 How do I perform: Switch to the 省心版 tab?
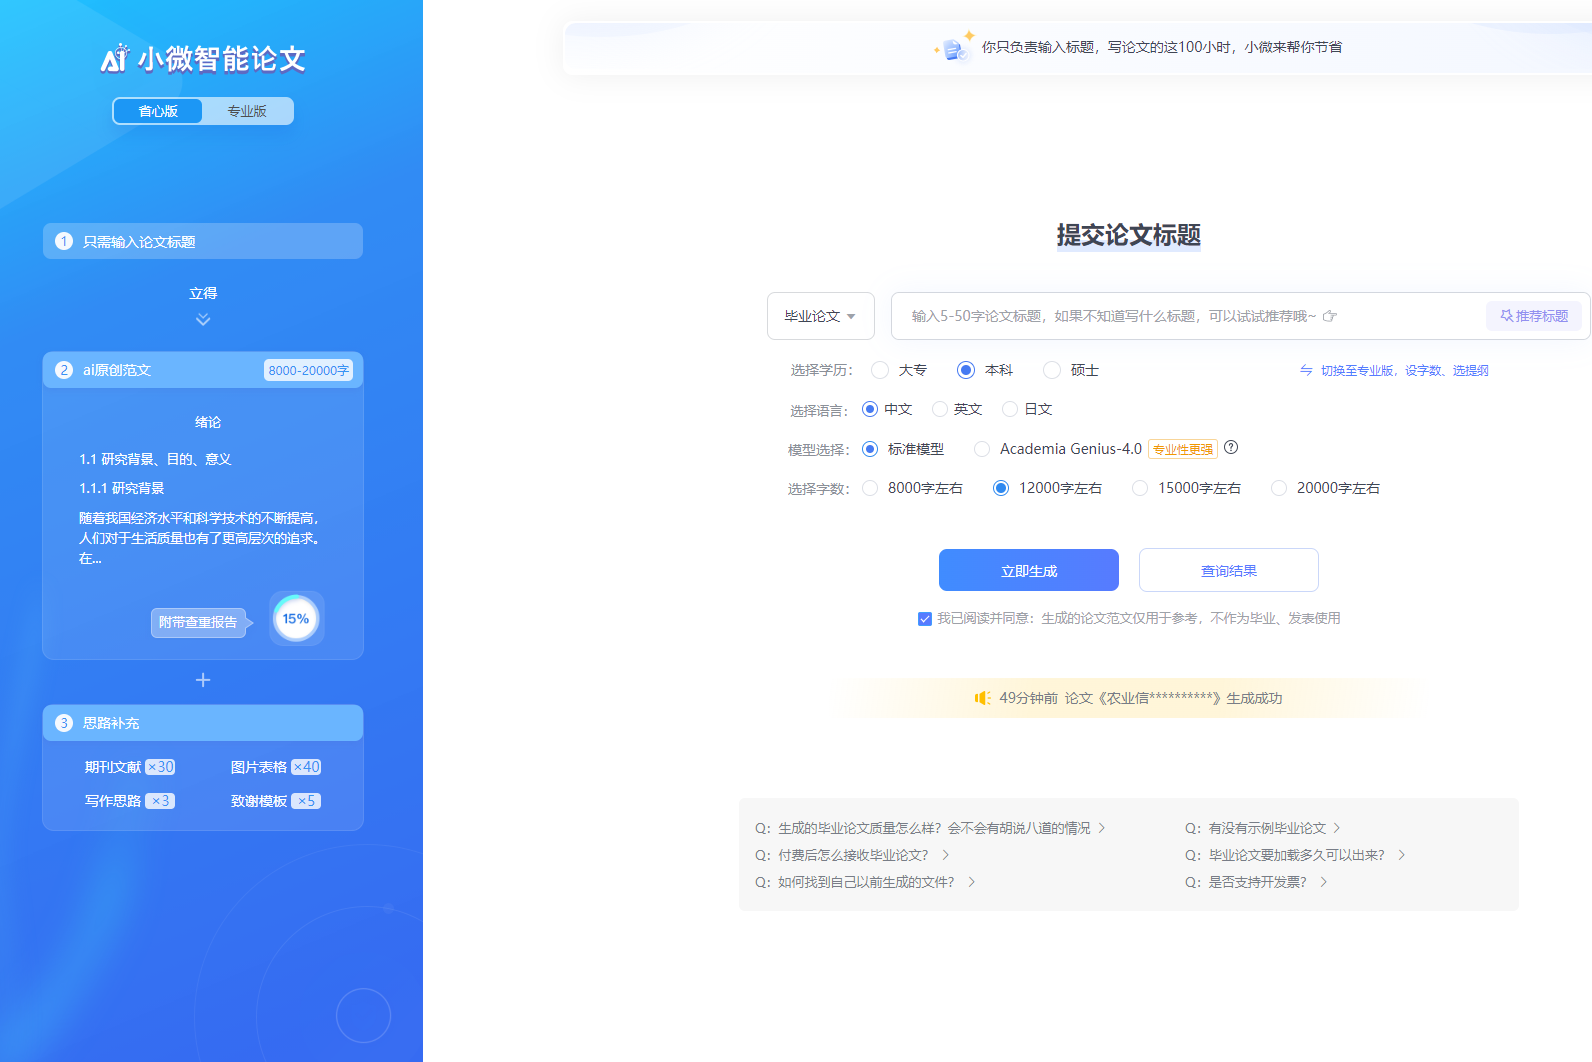158,111
